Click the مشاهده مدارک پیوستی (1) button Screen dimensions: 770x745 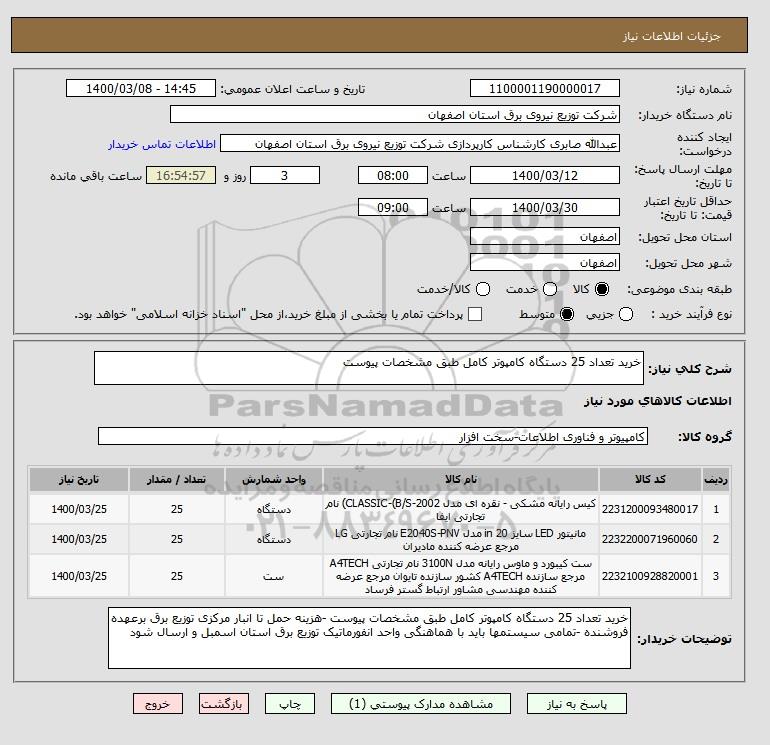pos(421,704)
